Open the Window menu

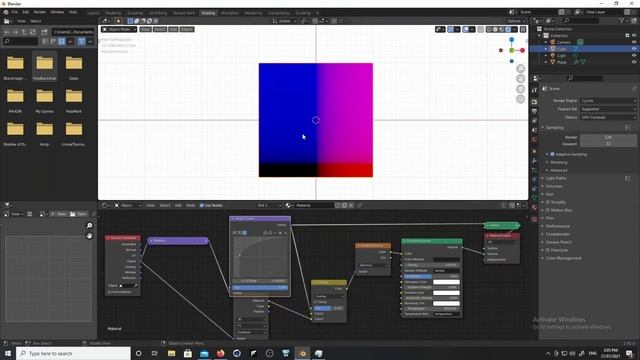tap(57, 12)
